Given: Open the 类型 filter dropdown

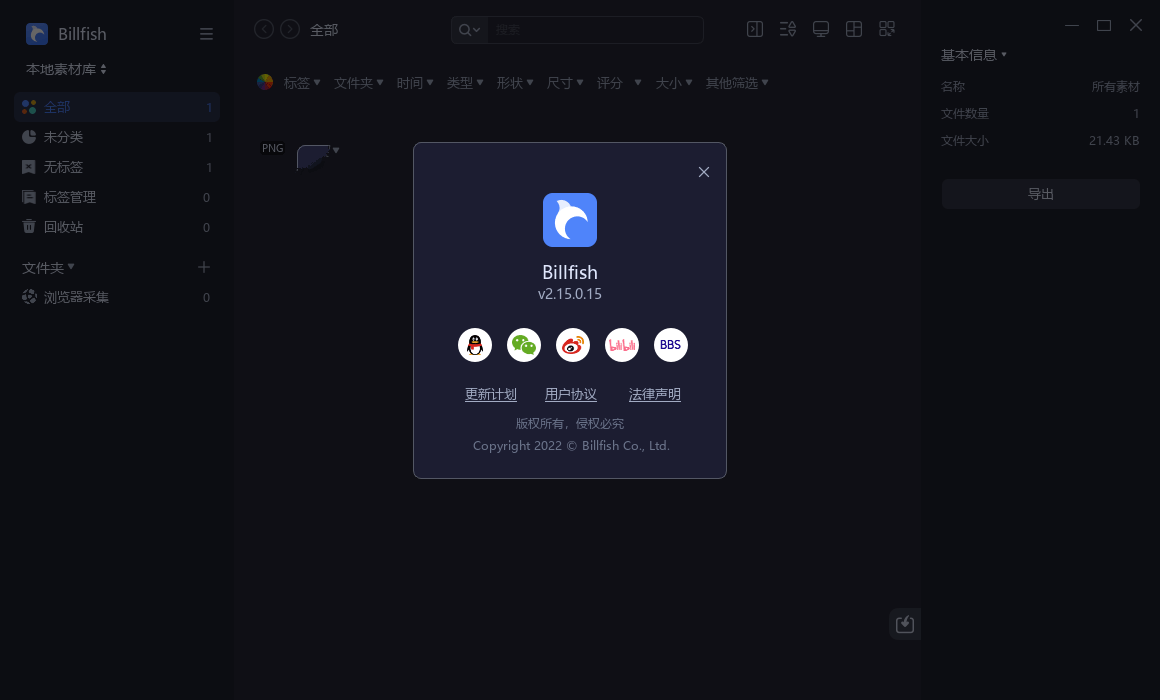Looking at the screenshot, I should click(x=464, y=83).
